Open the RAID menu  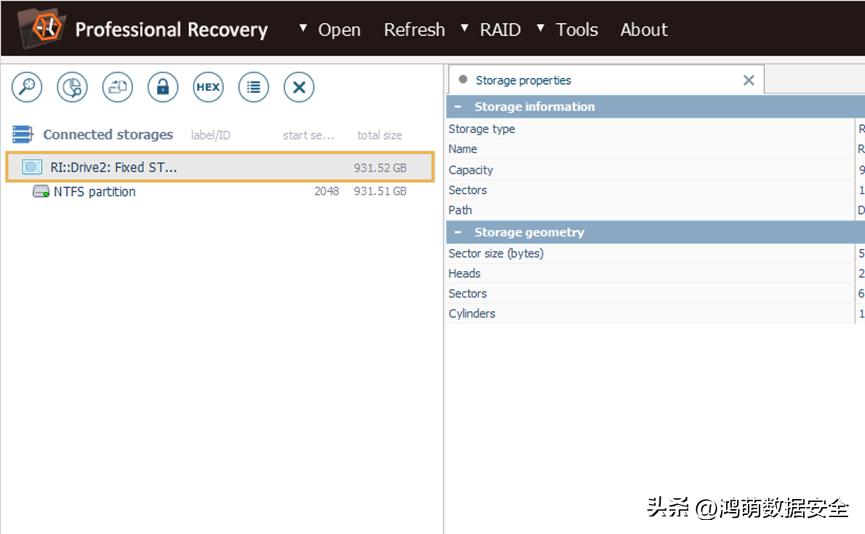click(x=500, y=29)
